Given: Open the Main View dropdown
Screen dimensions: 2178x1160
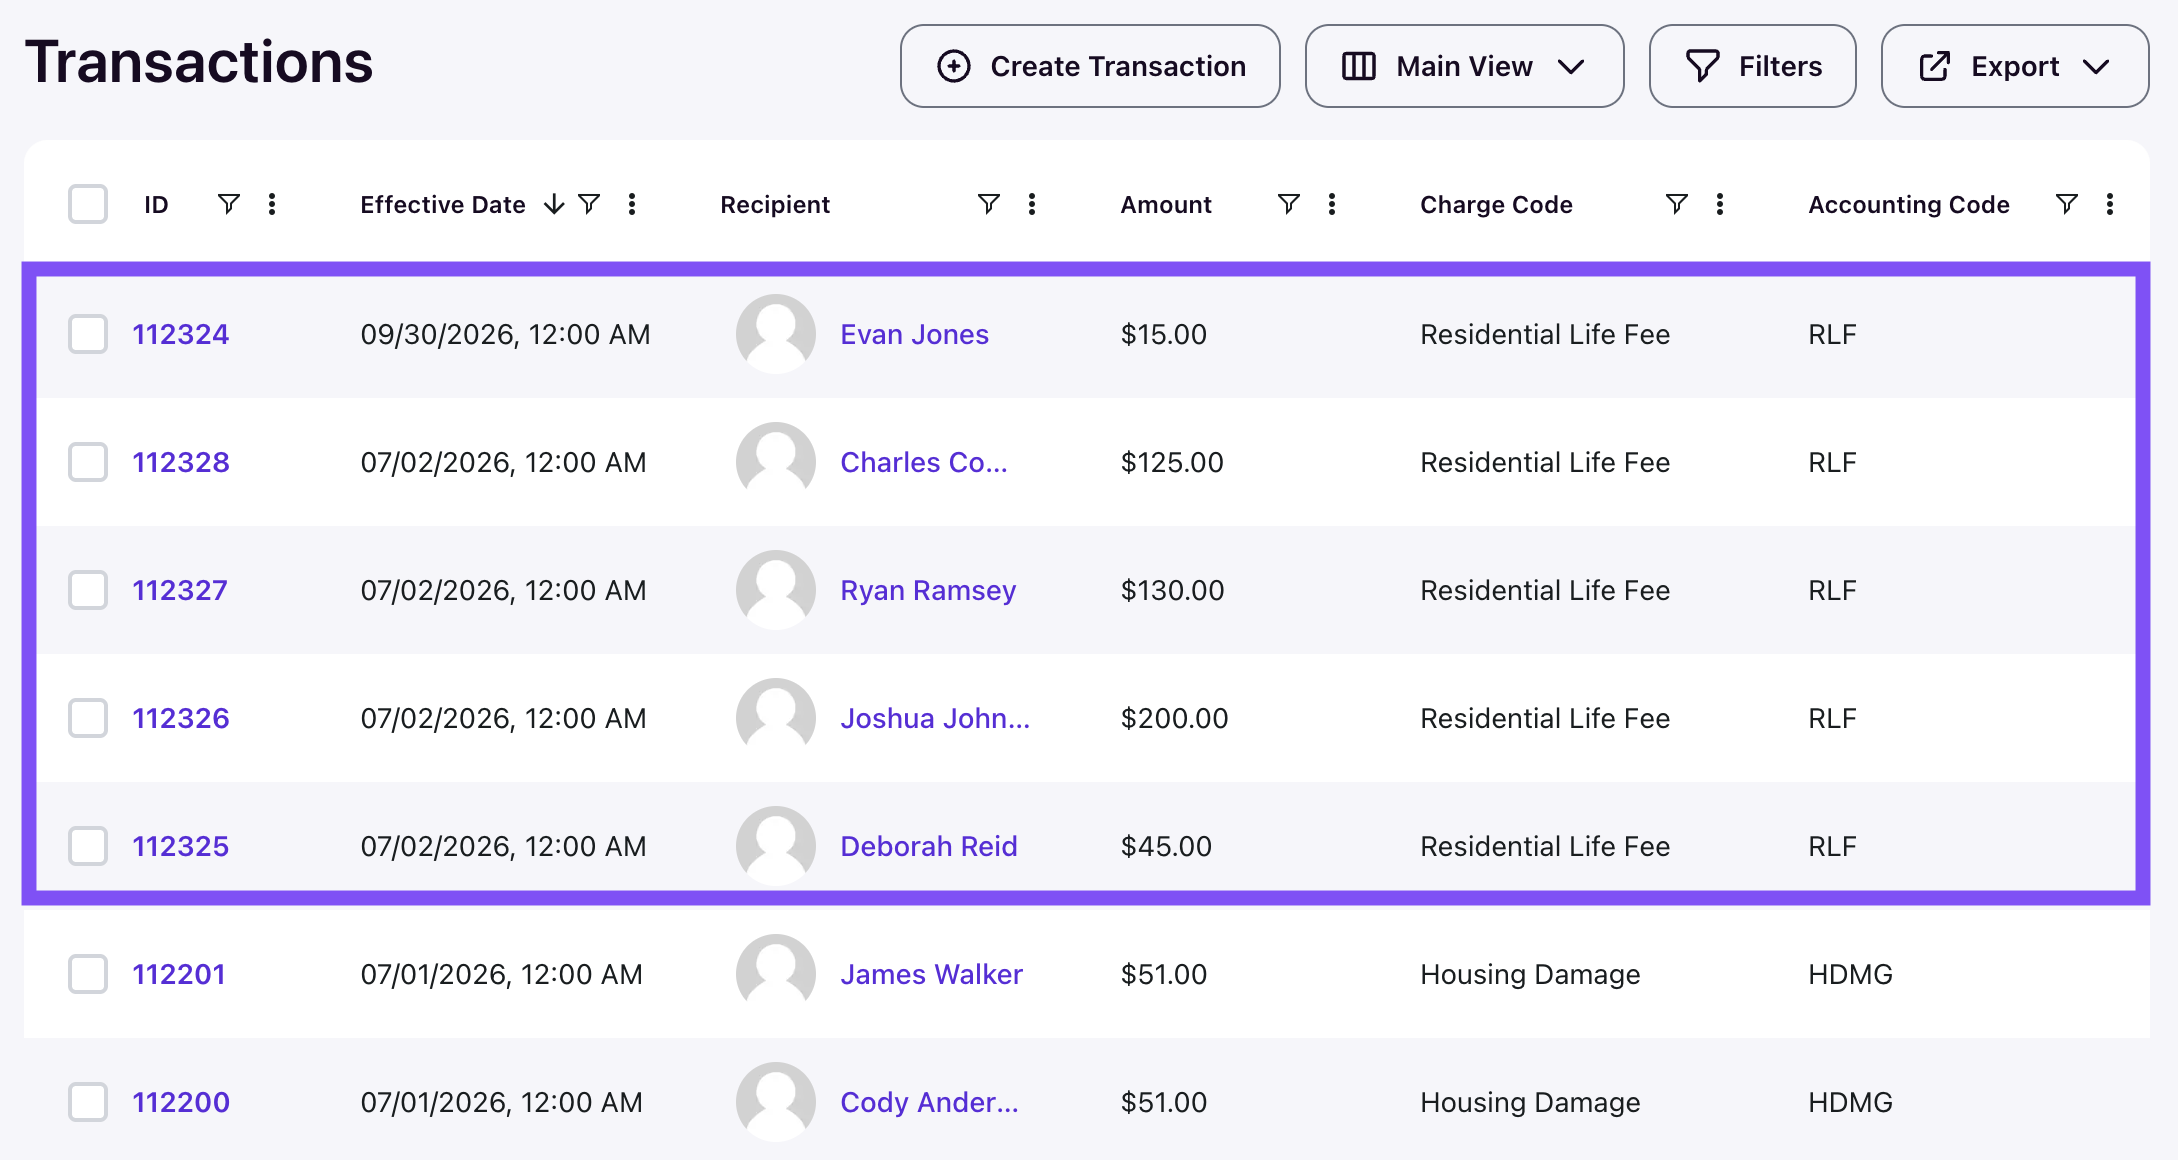Looking at the screenshot, I should click(1464, 66).
